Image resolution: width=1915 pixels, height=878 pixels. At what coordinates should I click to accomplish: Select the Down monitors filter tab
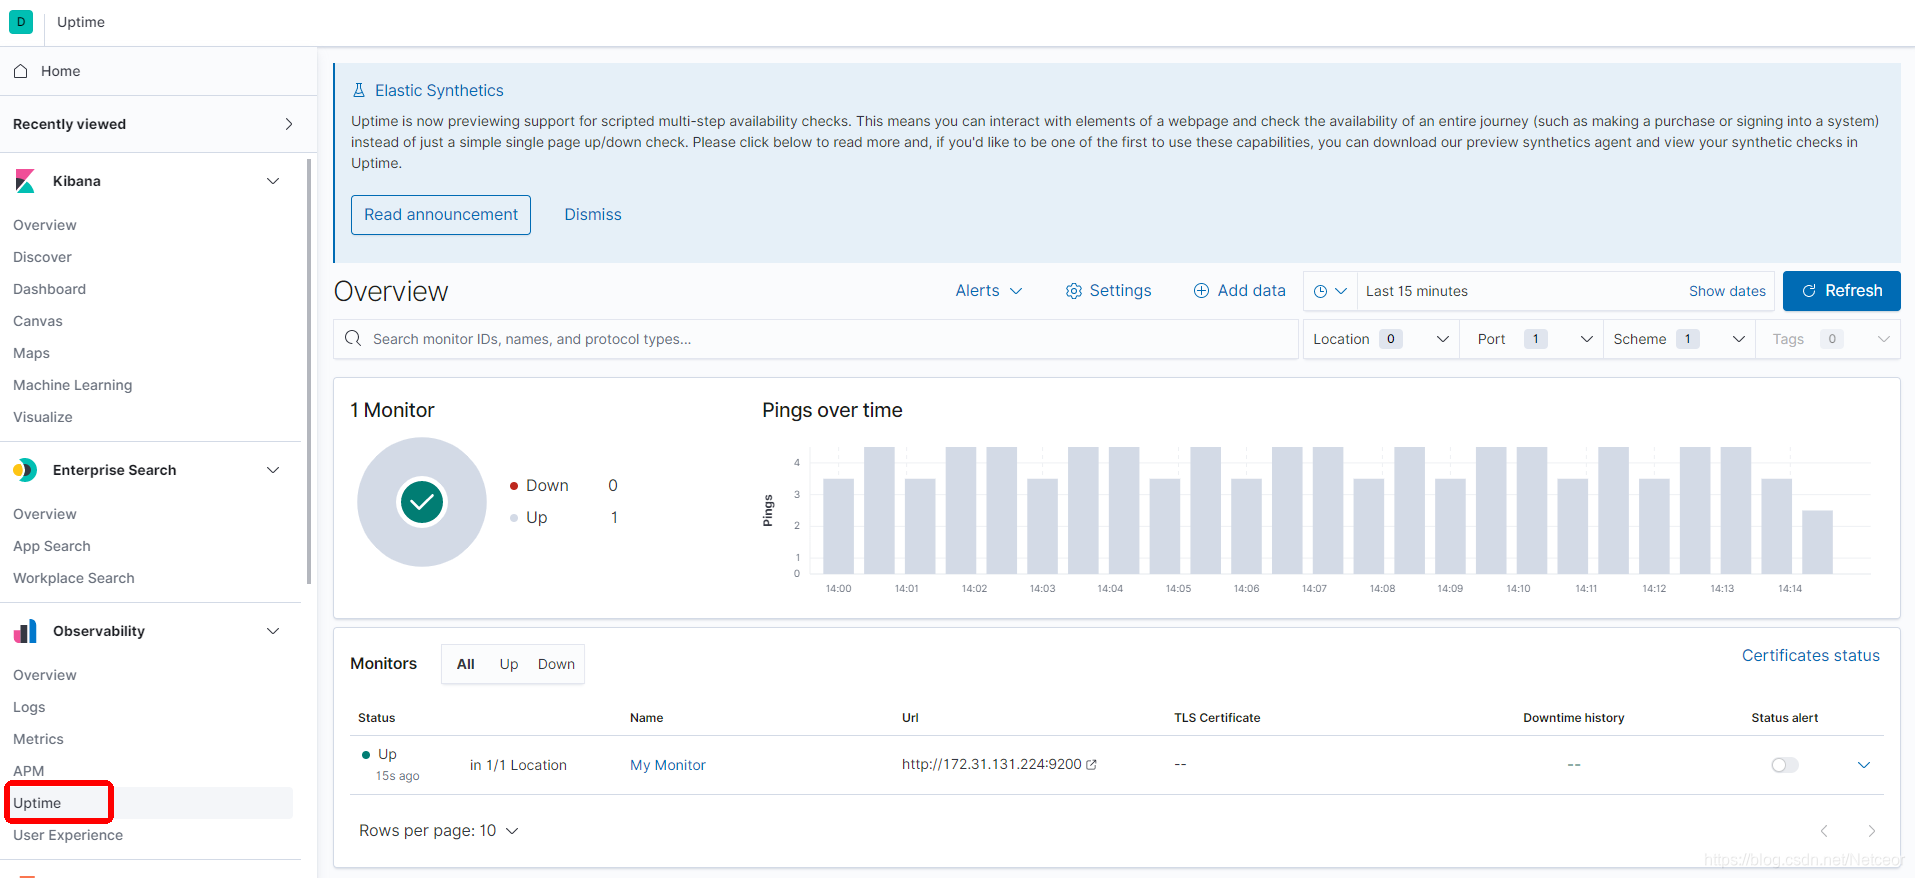point(556,664)
